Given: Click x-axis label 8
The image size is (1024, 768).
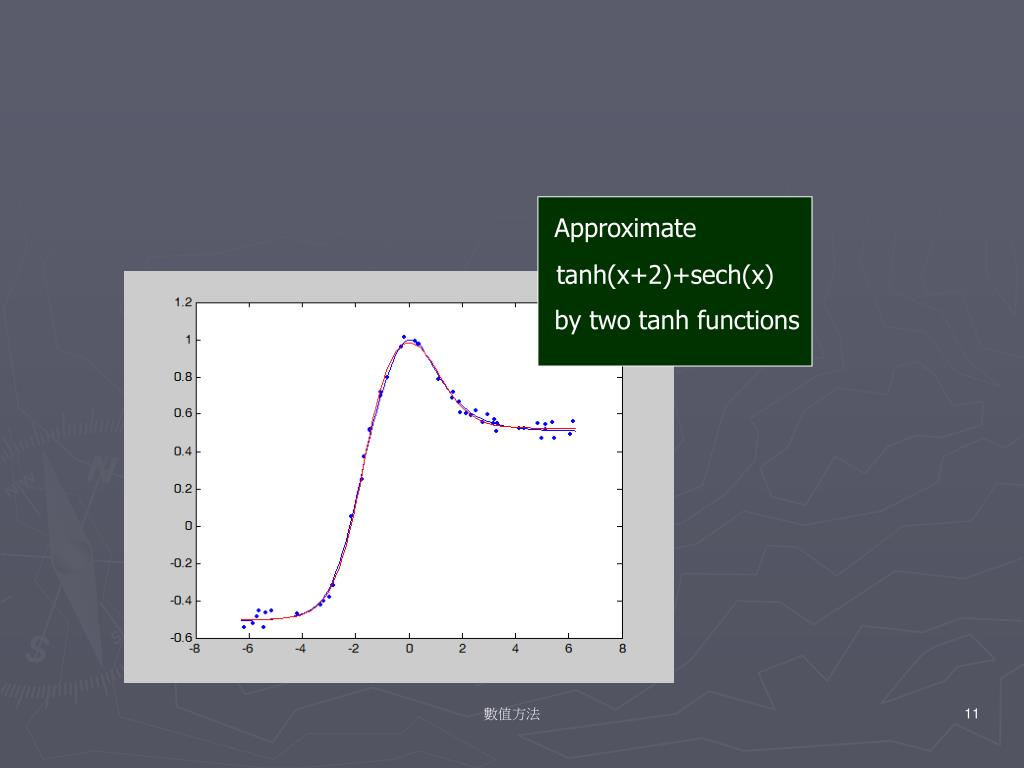Looking at the screenshot, I should tap(622, 649).
